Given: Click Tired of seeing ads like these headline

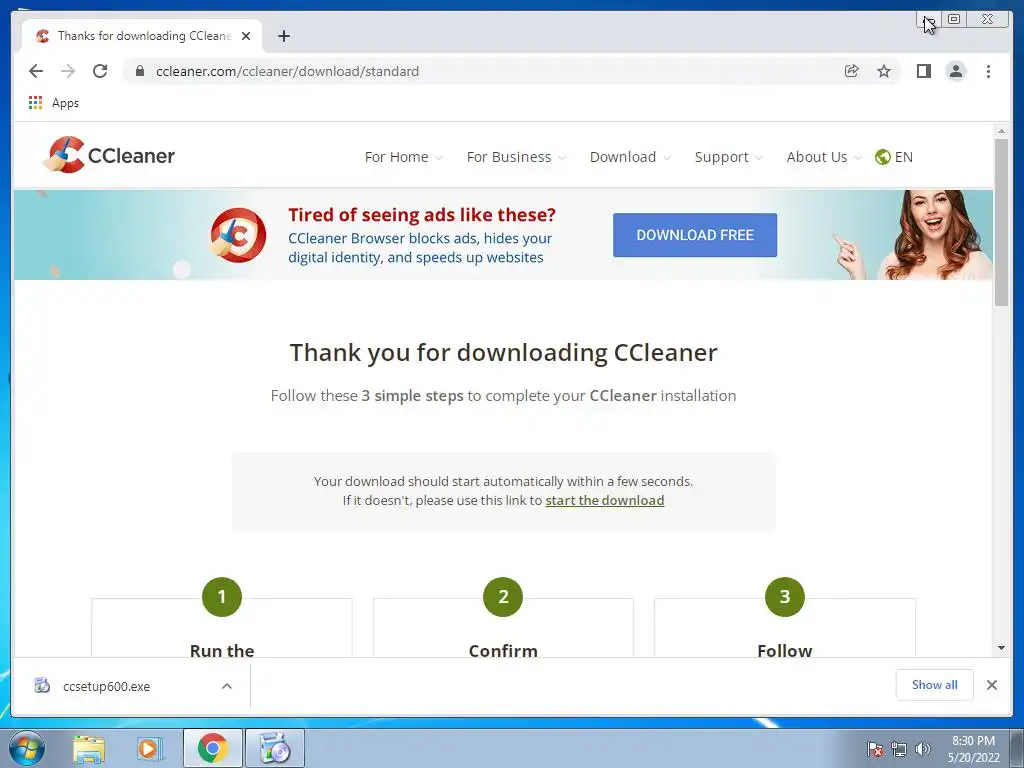Looking at the screenshot, I should (422, 215).
